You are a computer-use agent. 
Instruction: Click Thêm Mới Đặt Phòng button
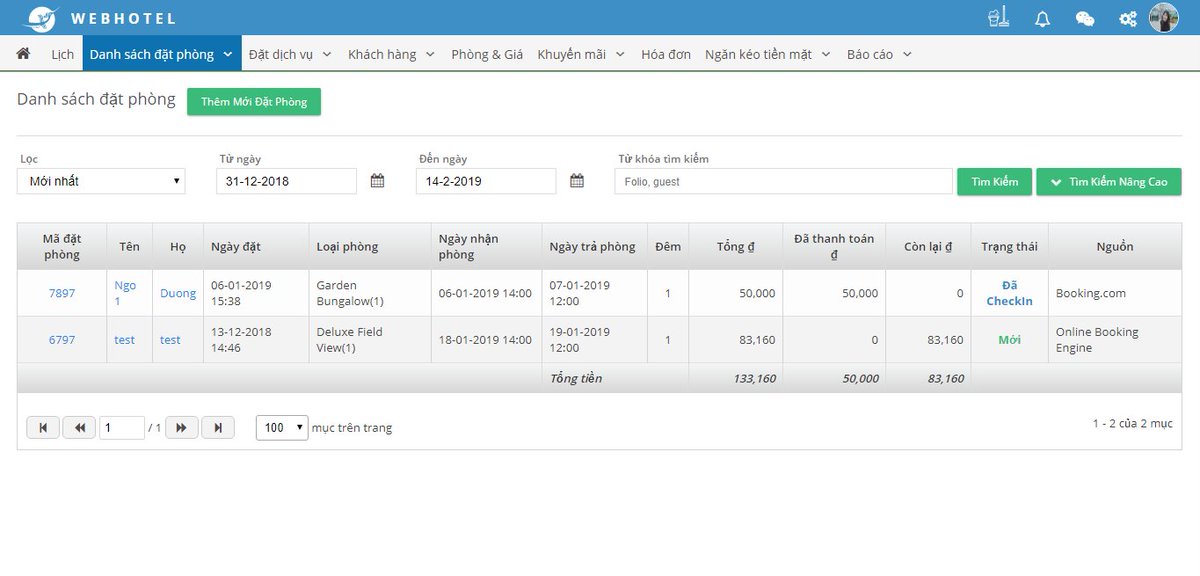click(254, 102)
